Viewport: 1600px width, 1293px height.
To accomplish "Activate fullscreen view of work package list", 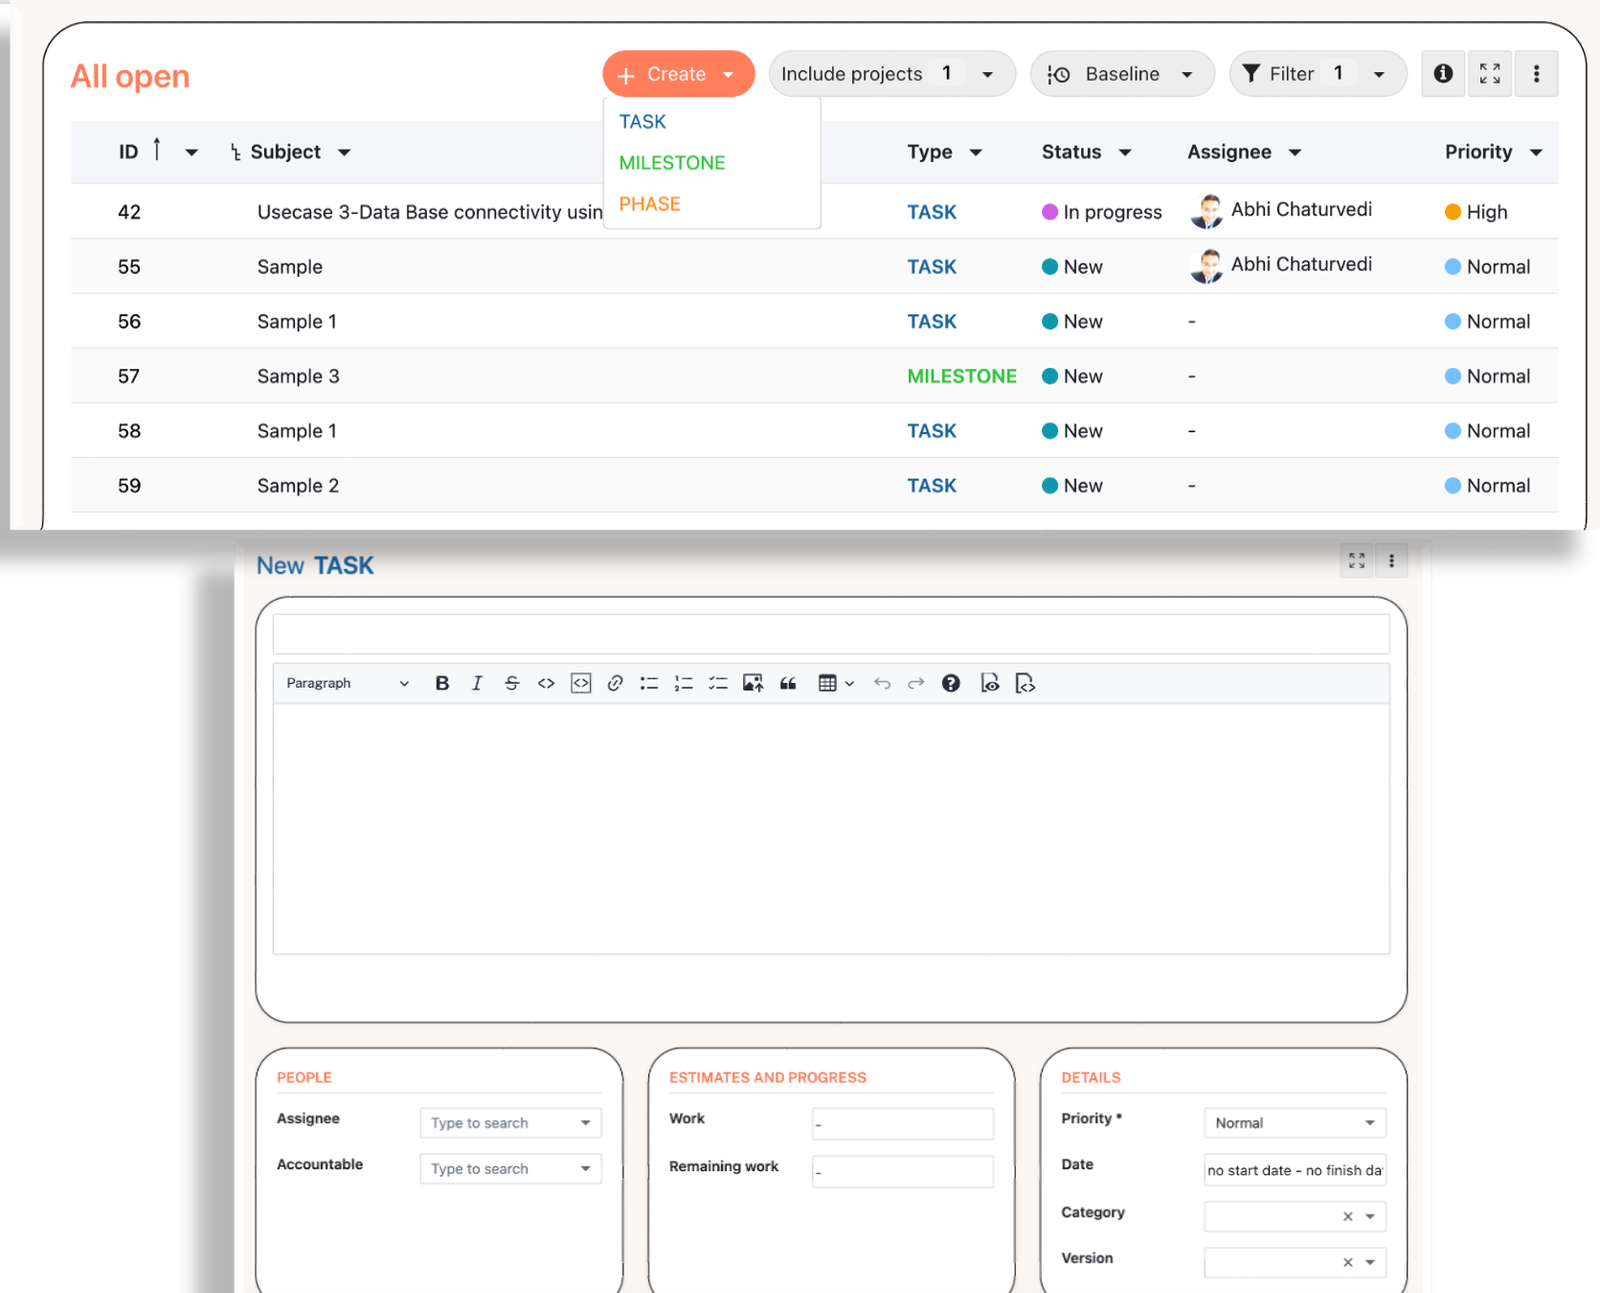I will (x=1490, y=73).
